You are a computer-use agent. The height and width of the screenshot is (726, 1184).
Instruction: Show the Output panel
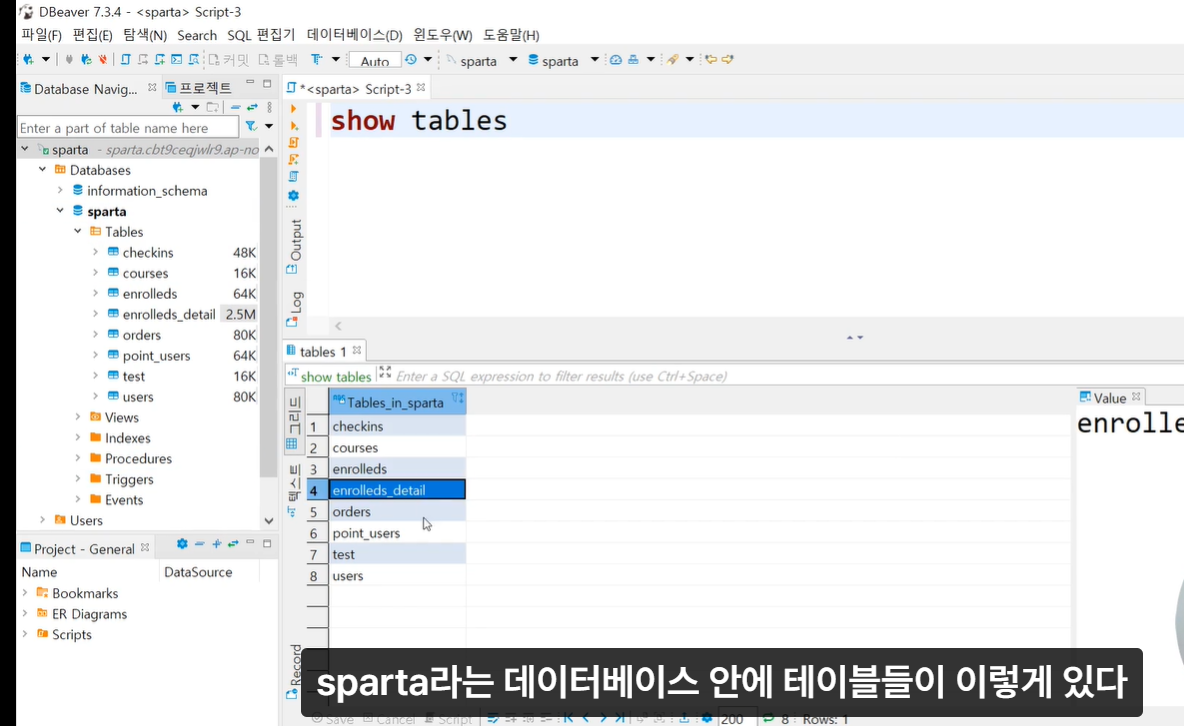[294, 247]
